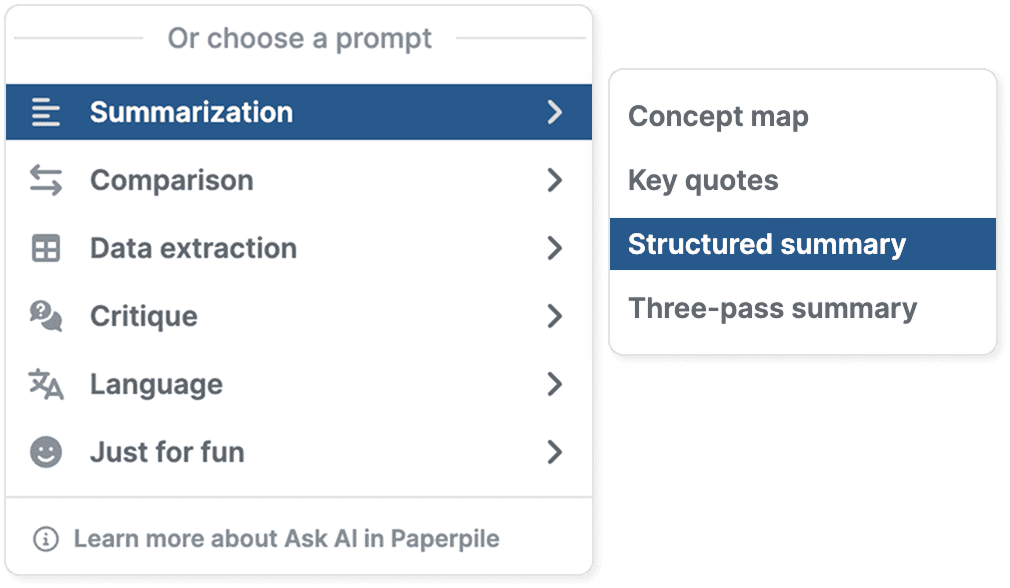Expand the Critique submenu chevron

coord(555,317)
